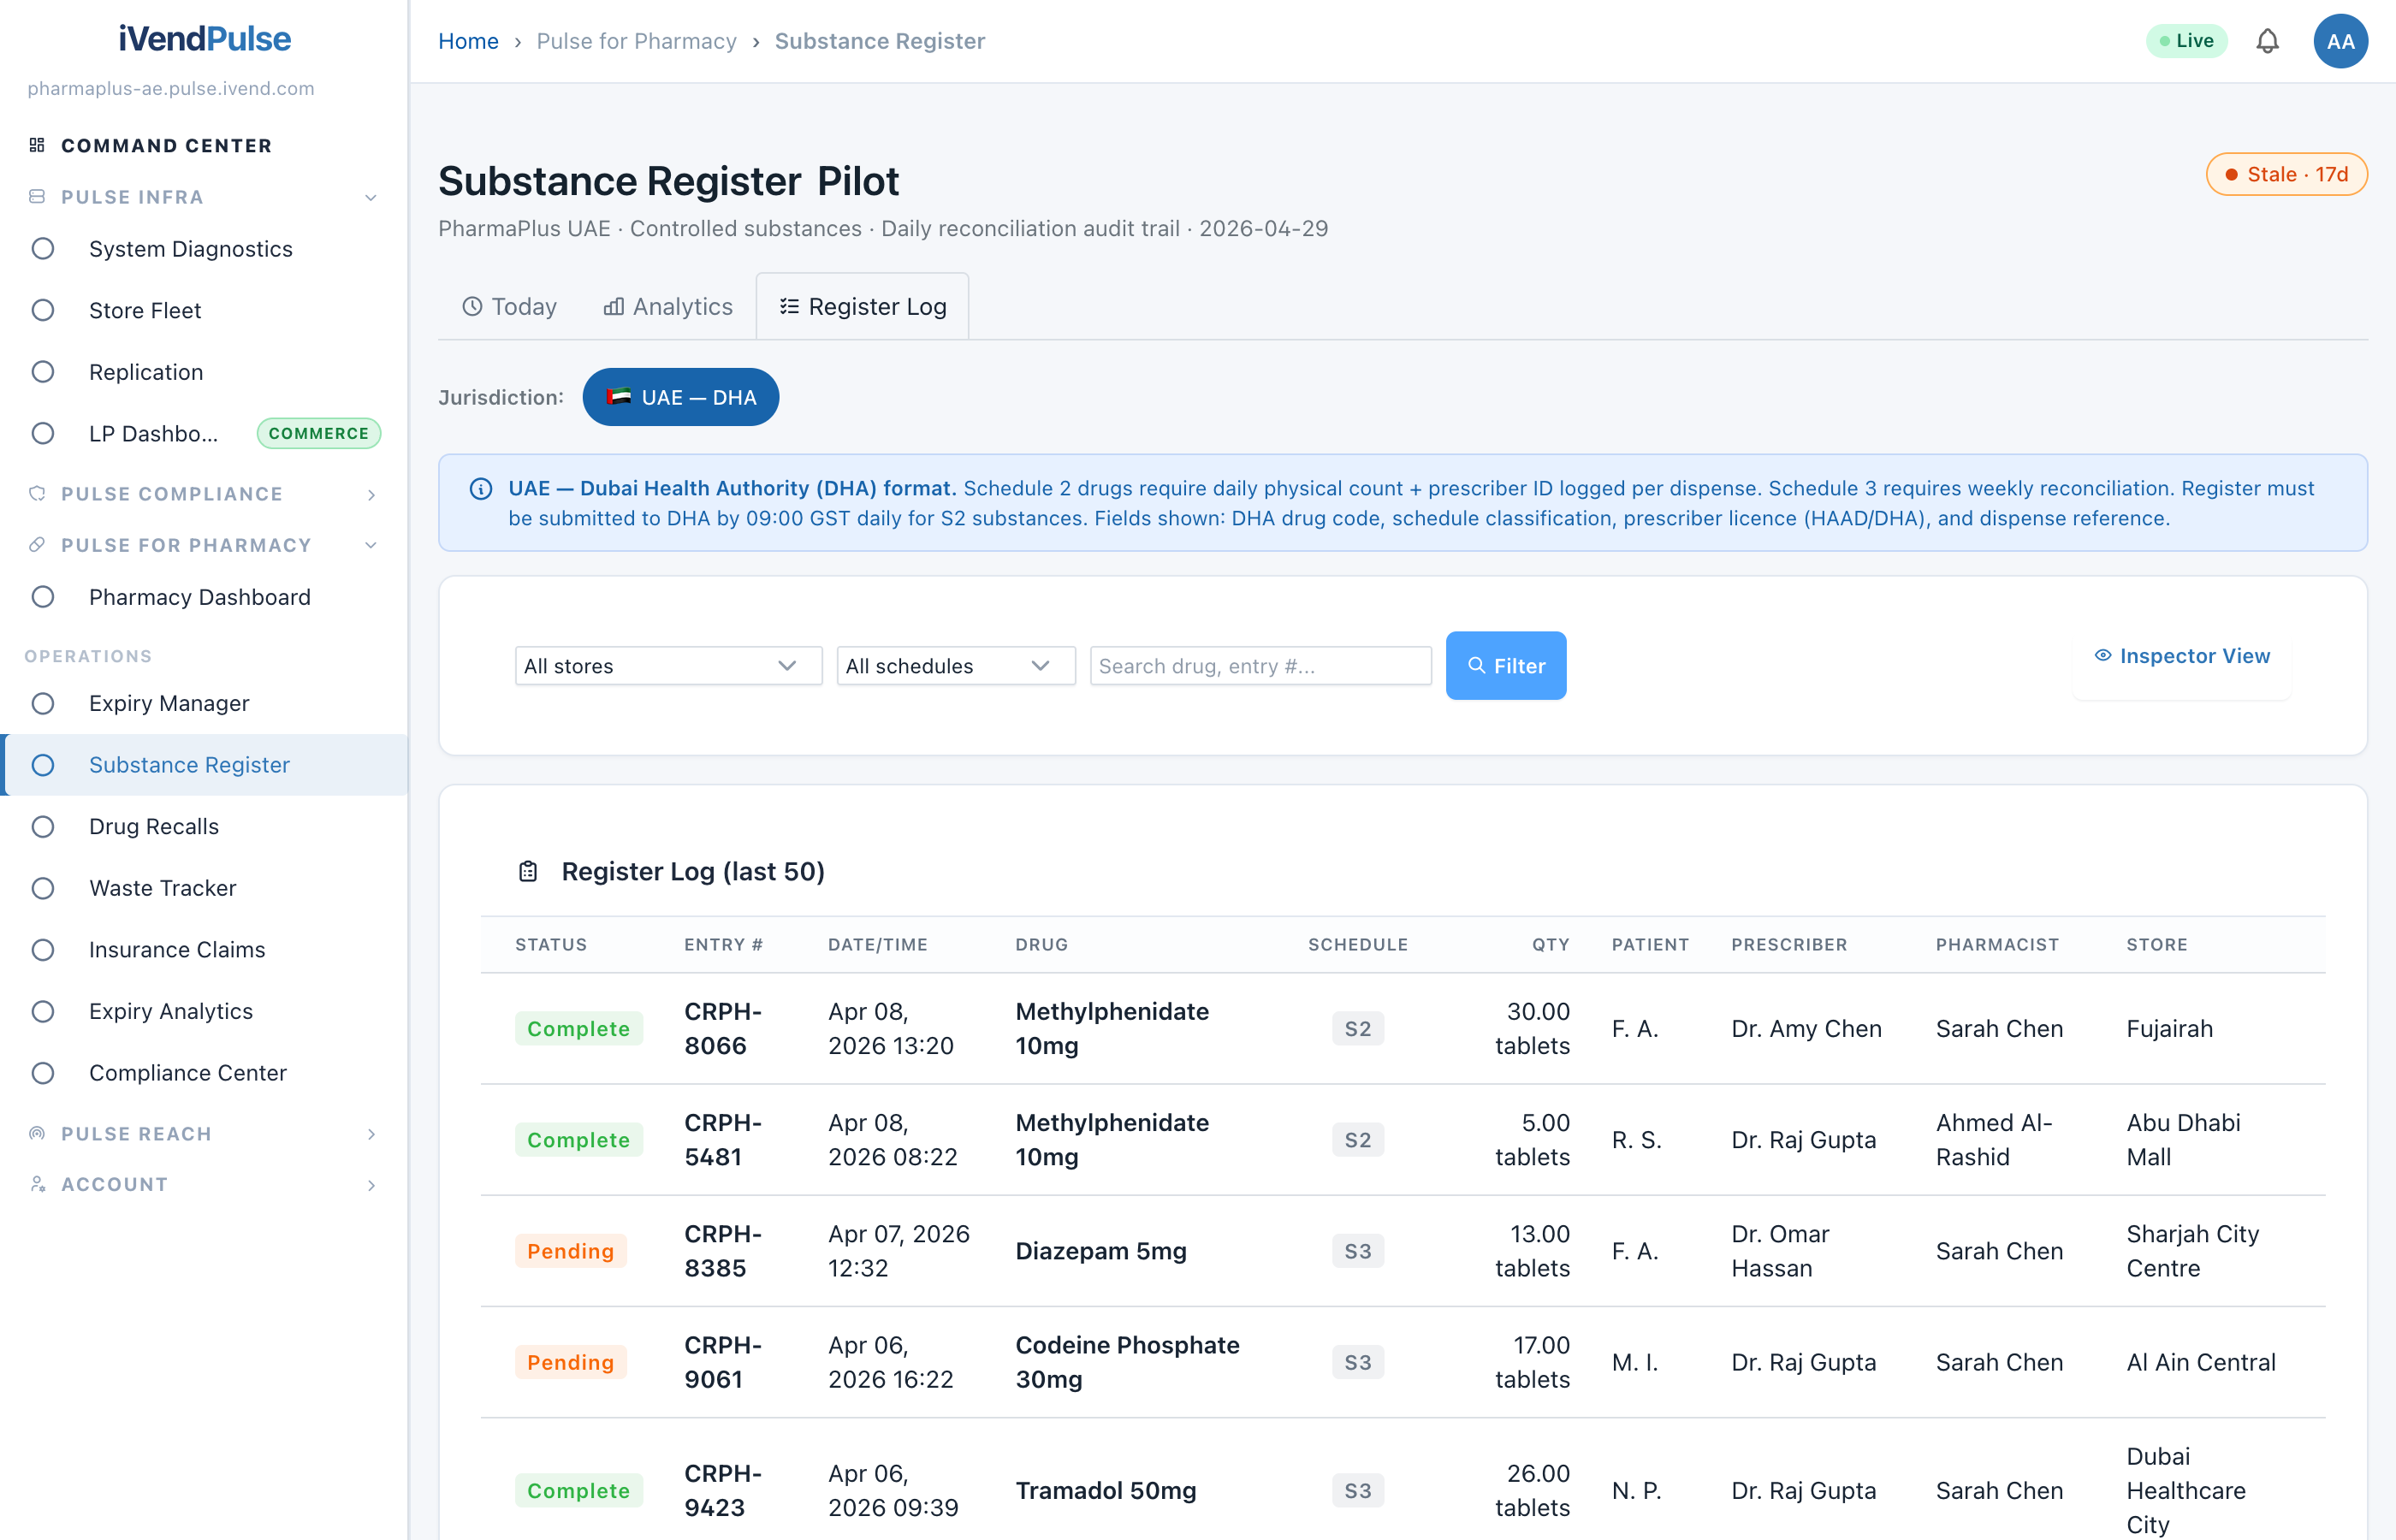
Task: Select the UAE — DHA jurisdiction pill
Action: 680,397
